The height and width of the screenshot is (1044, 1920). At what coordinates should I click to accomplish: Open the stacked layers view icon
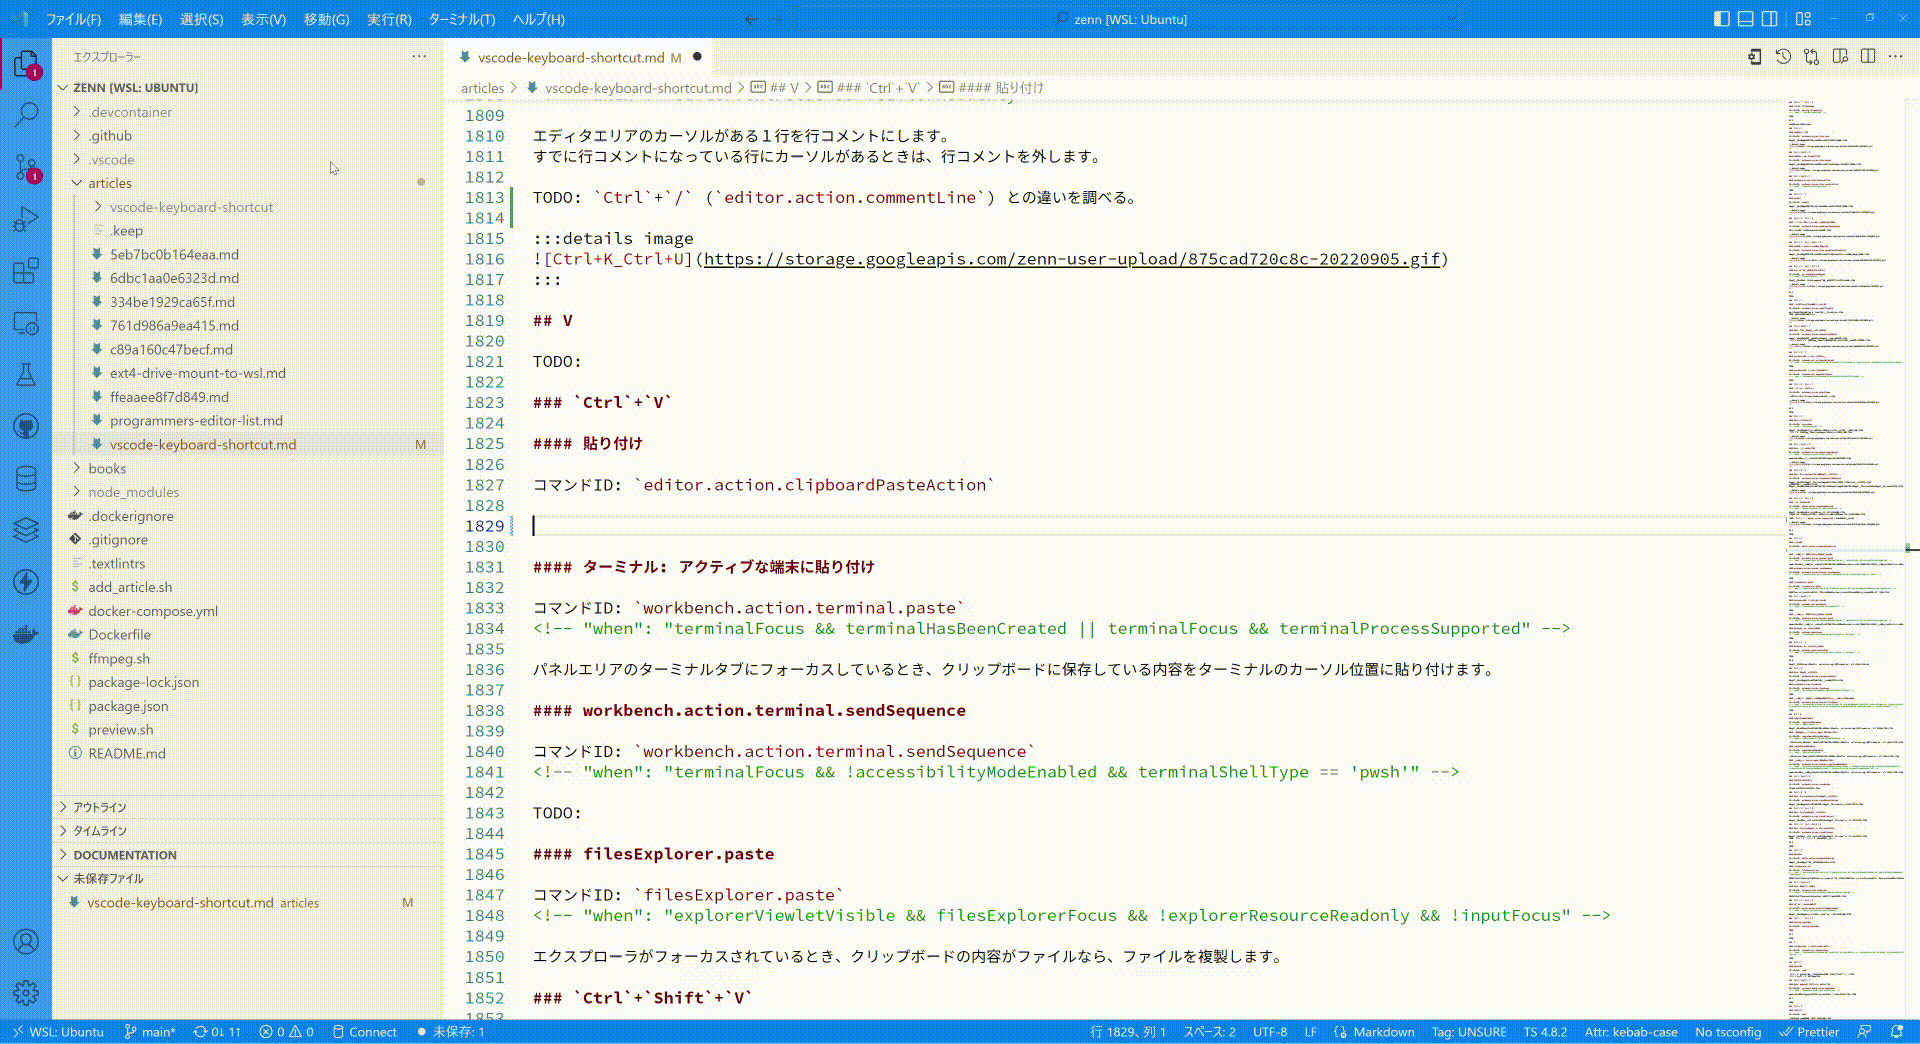point(26,530)
